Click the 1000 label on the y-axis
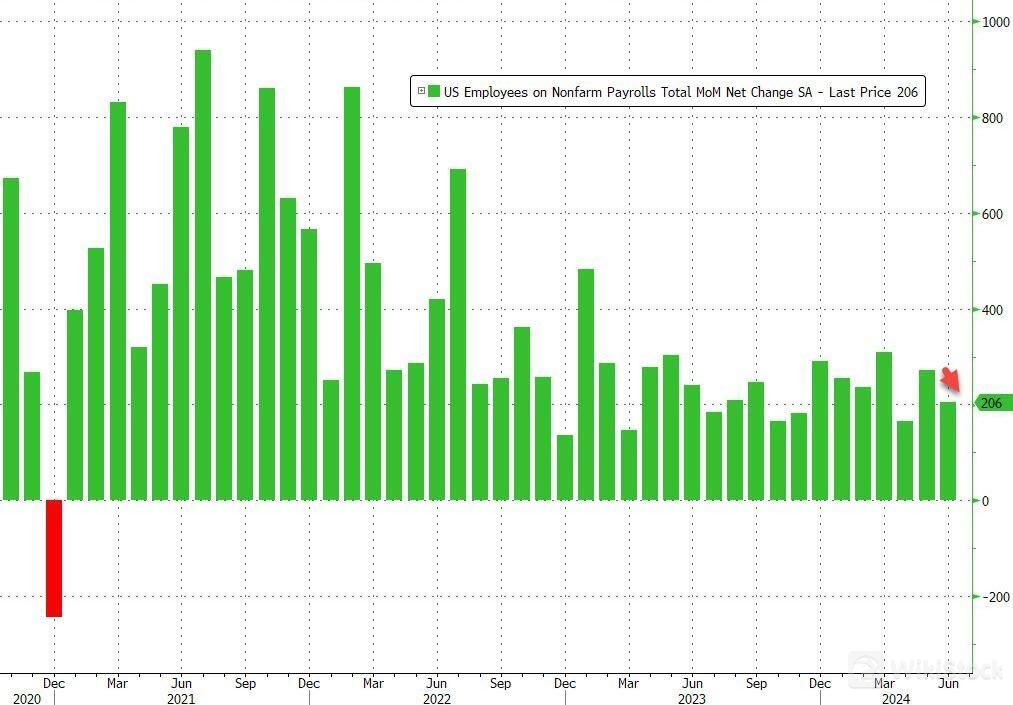The image size is (1013, 705). (x=996, y=22)
